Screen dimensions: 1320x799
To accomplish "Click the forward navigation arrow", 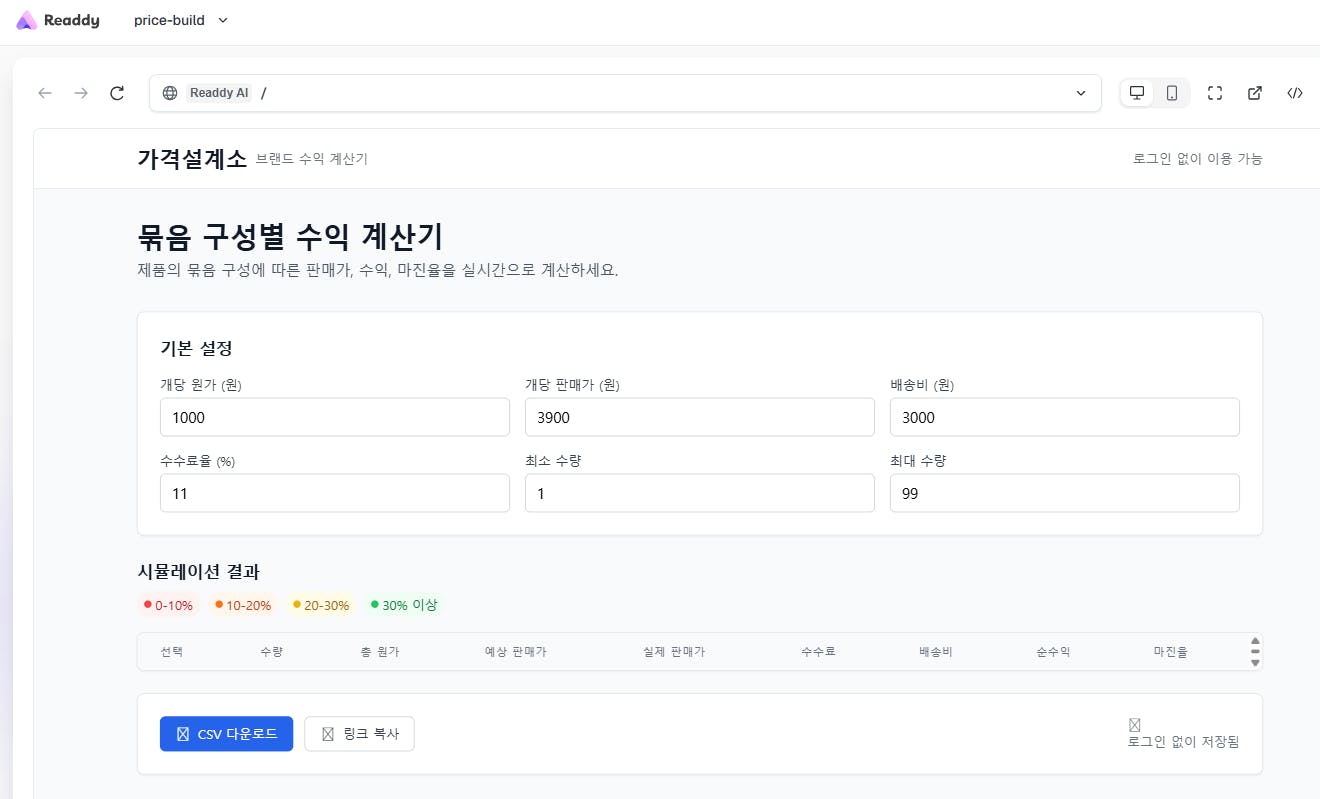I will pyautogui.click(x=81, y=93).
